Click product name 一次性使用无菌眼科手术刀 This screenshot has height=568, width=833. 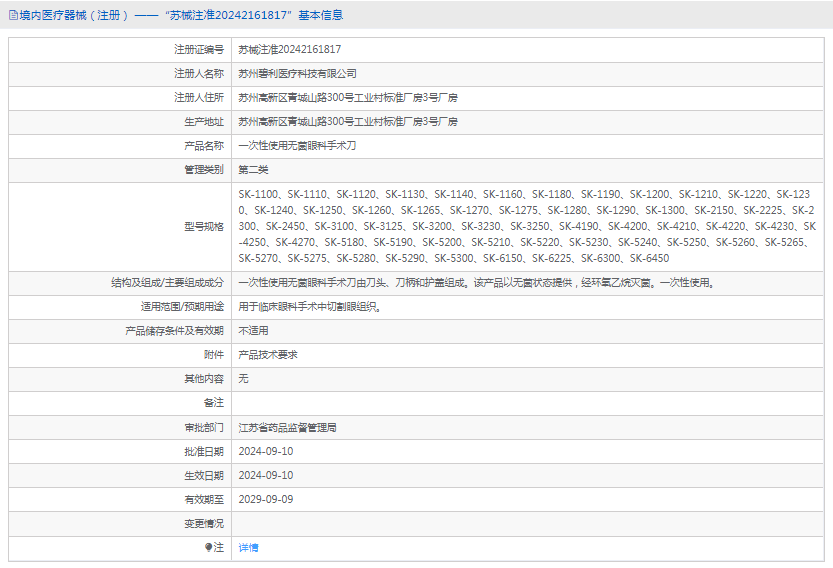pos(297,145)
